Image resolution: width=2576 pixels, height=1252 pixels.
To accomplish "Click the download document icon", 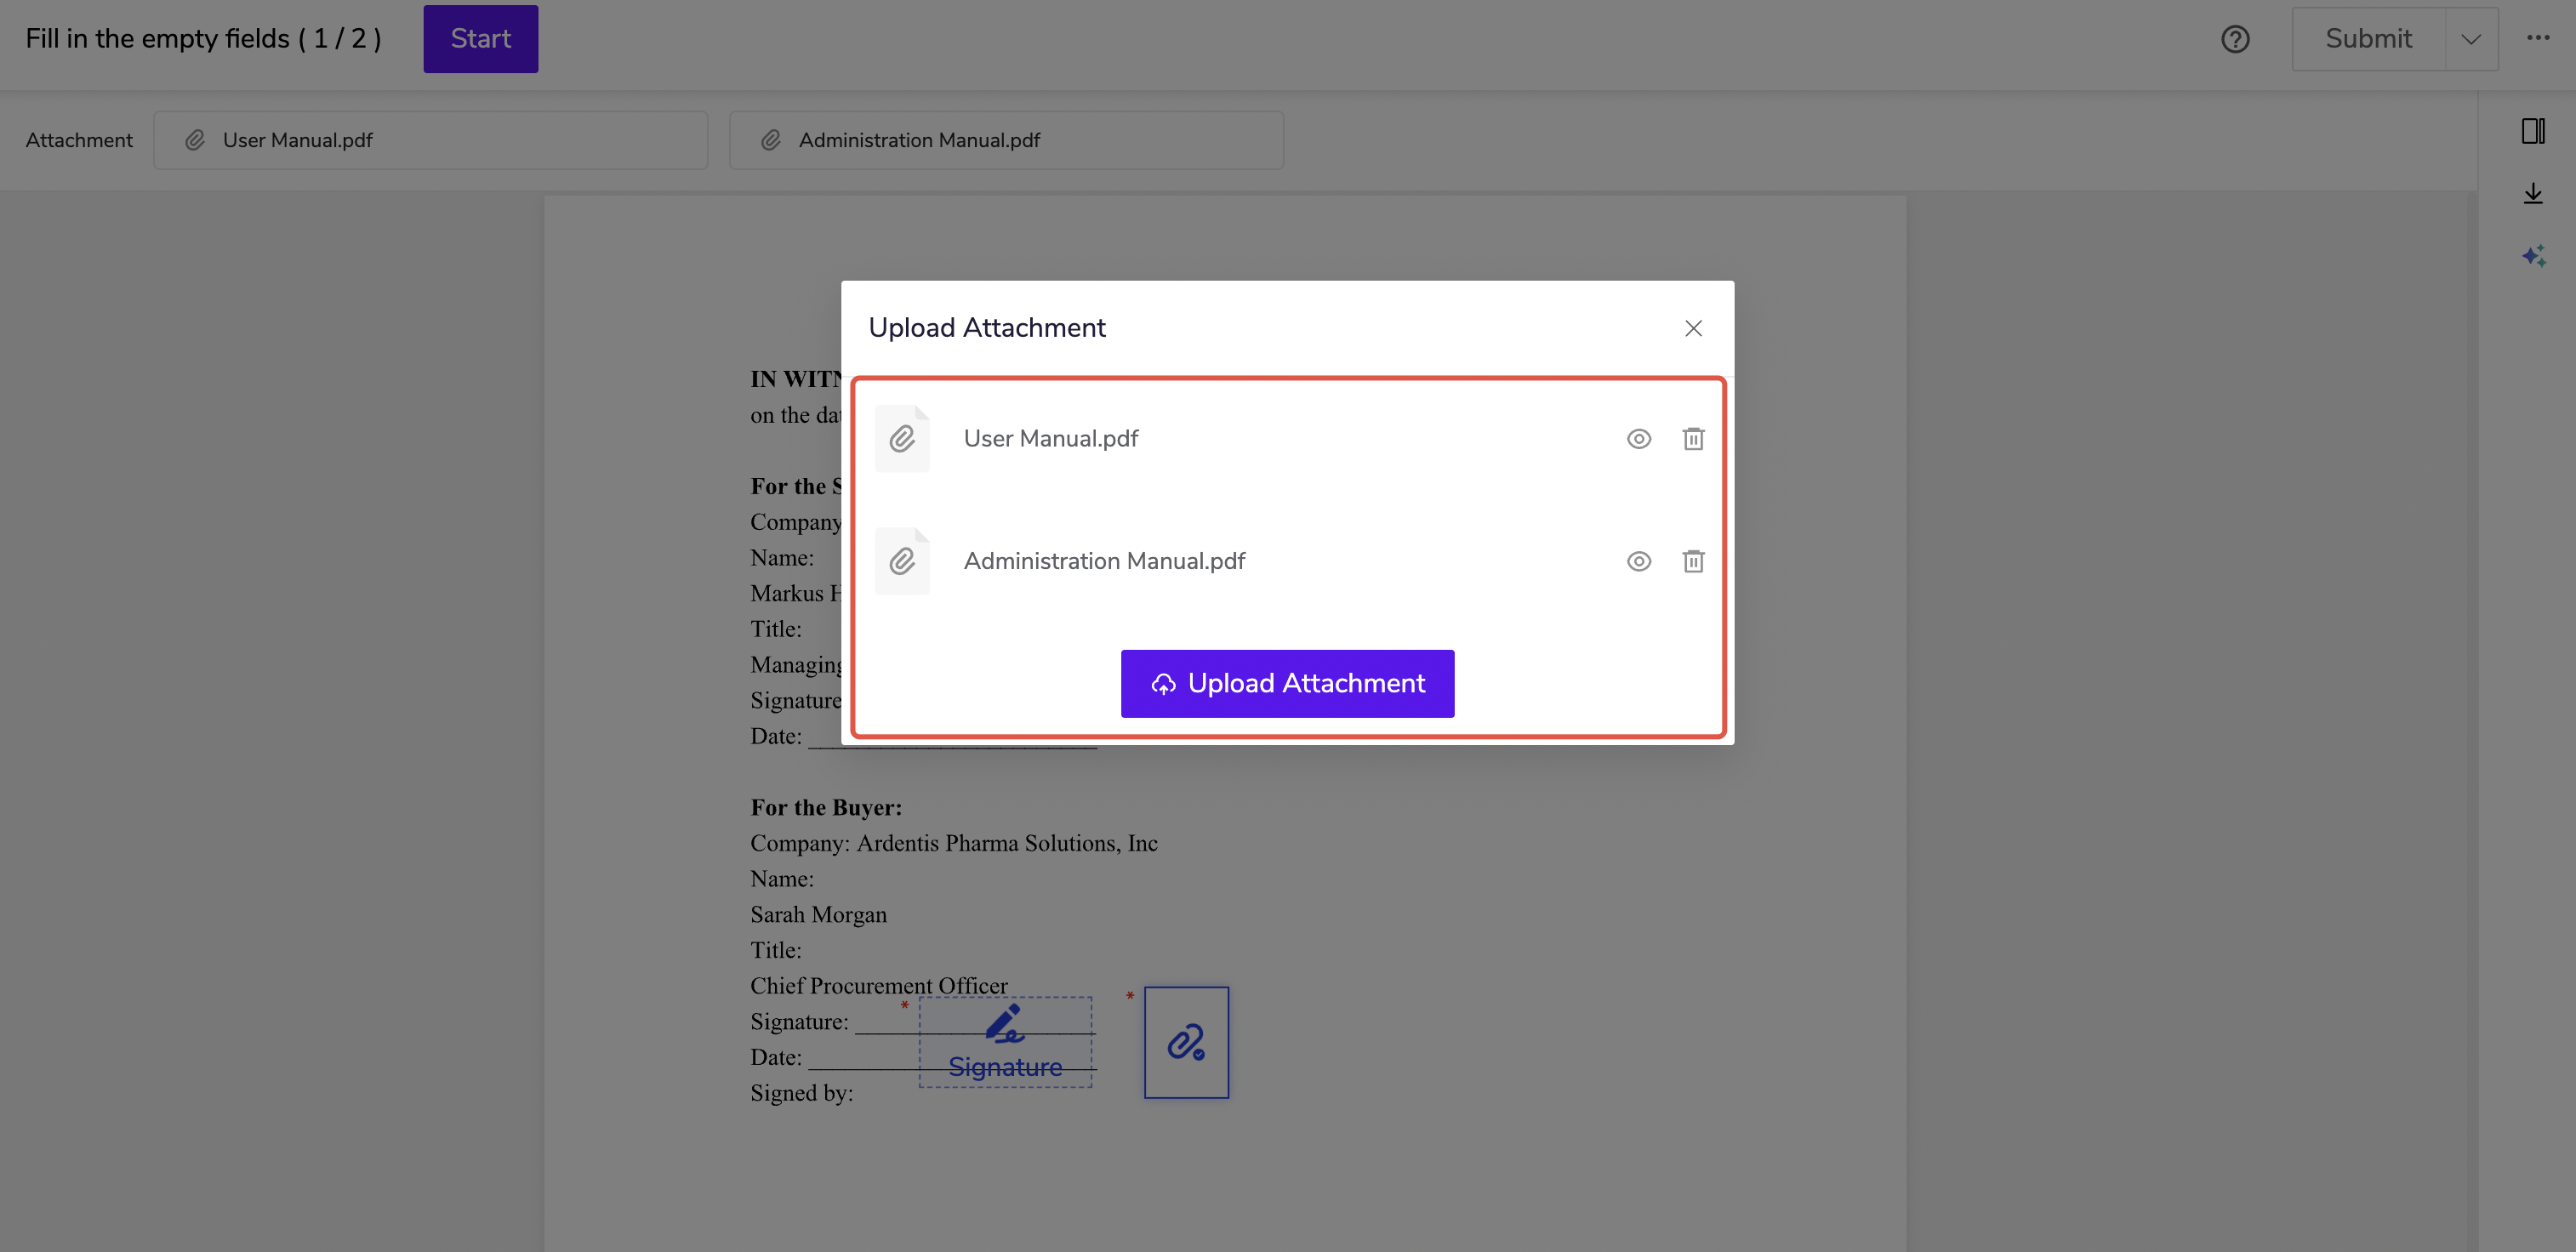I will 2532,193.
